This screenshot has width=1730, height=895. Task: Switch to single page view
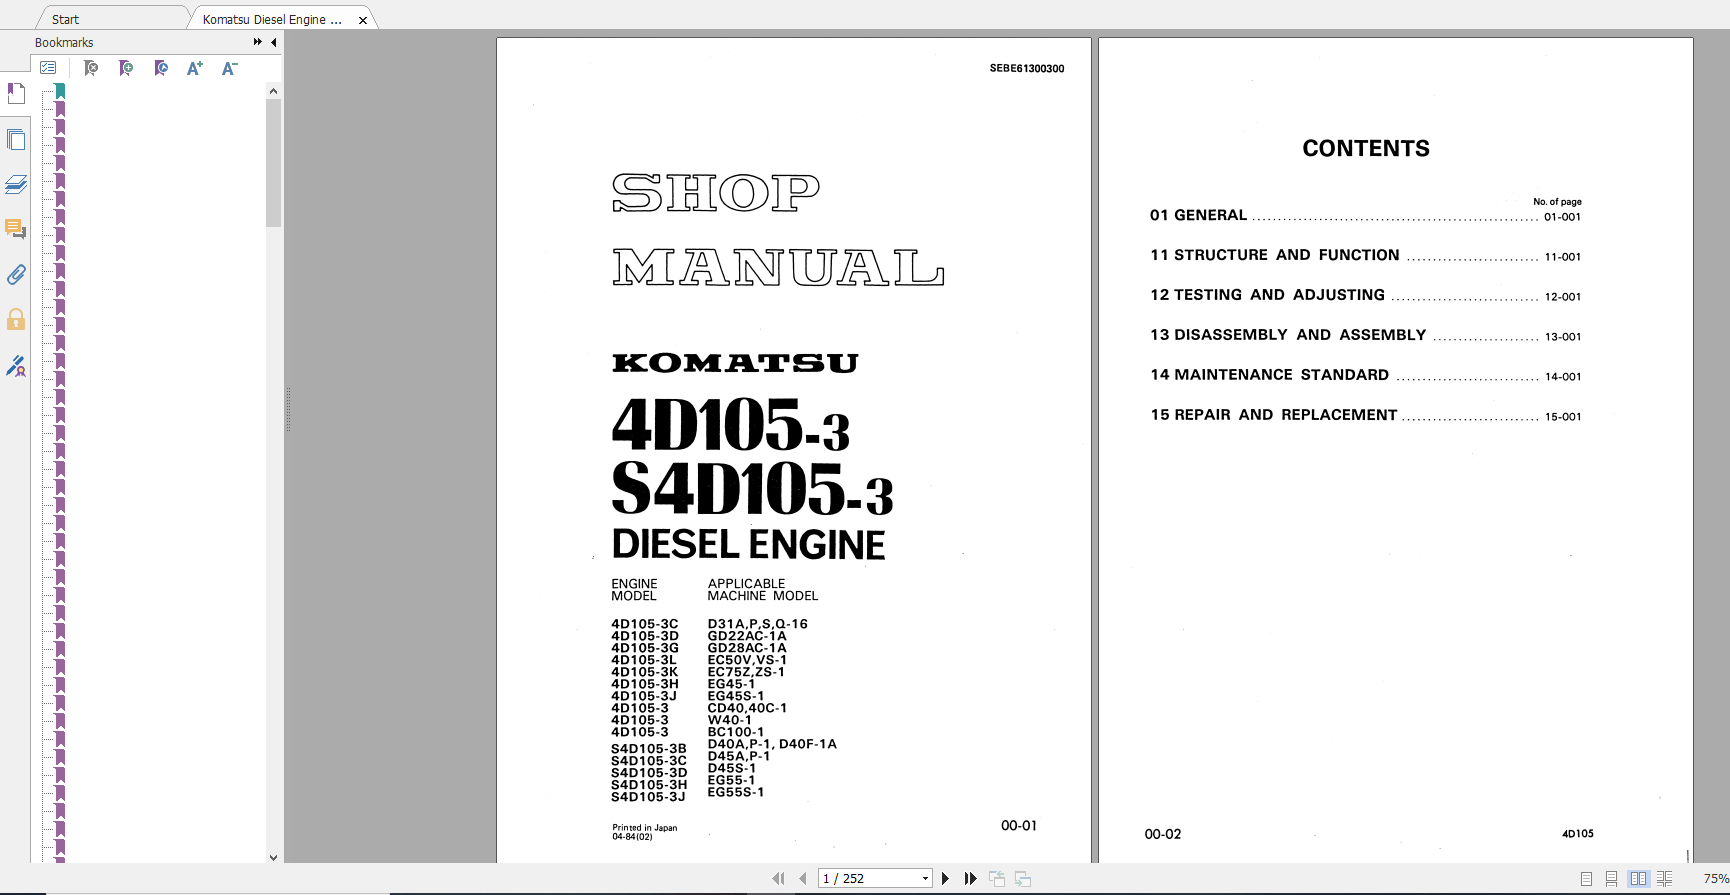point(1586,878)
